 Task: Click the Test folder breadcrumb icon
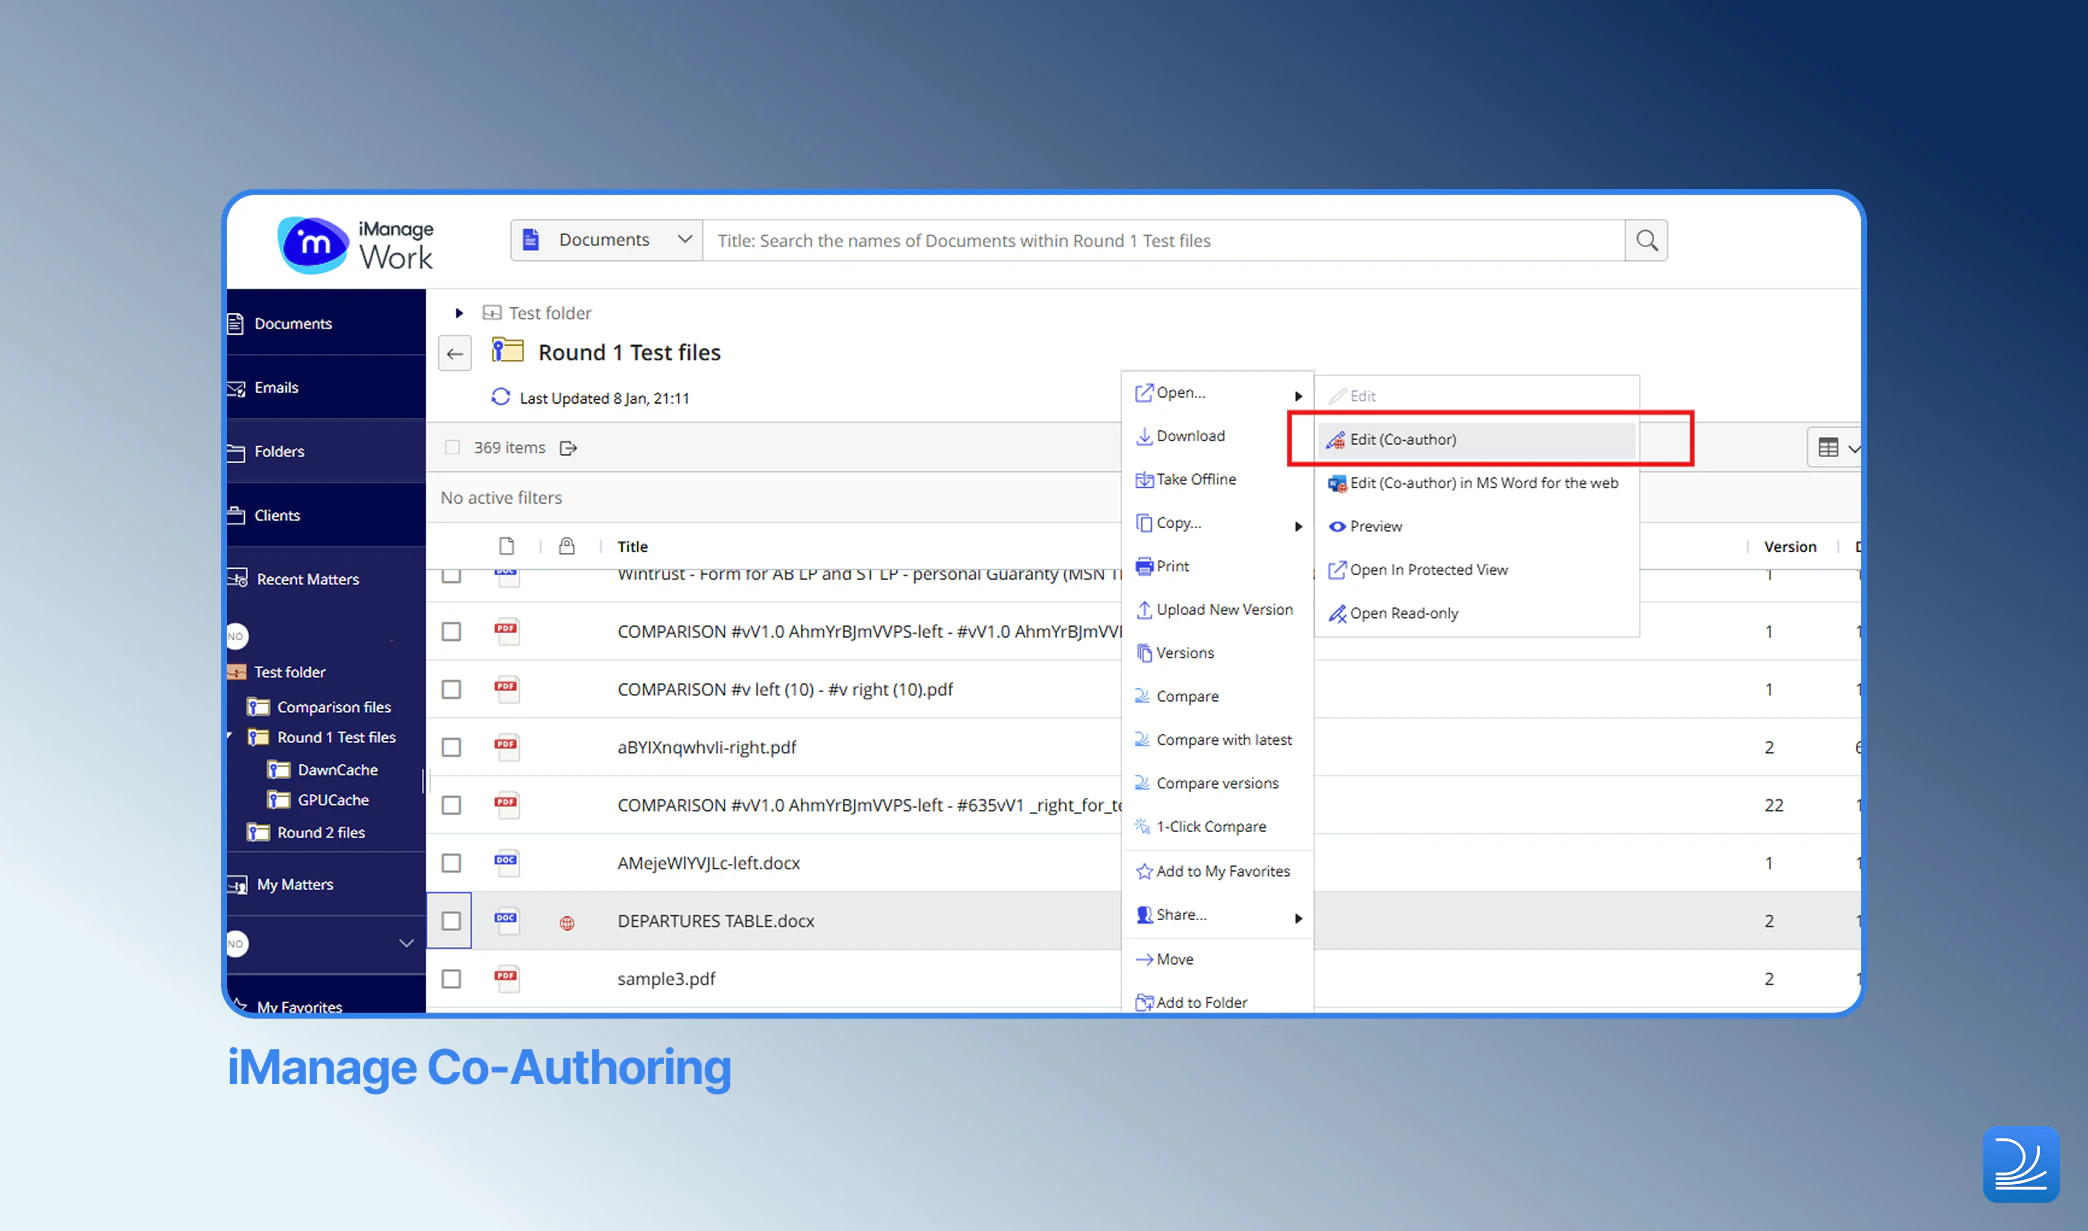492,313
